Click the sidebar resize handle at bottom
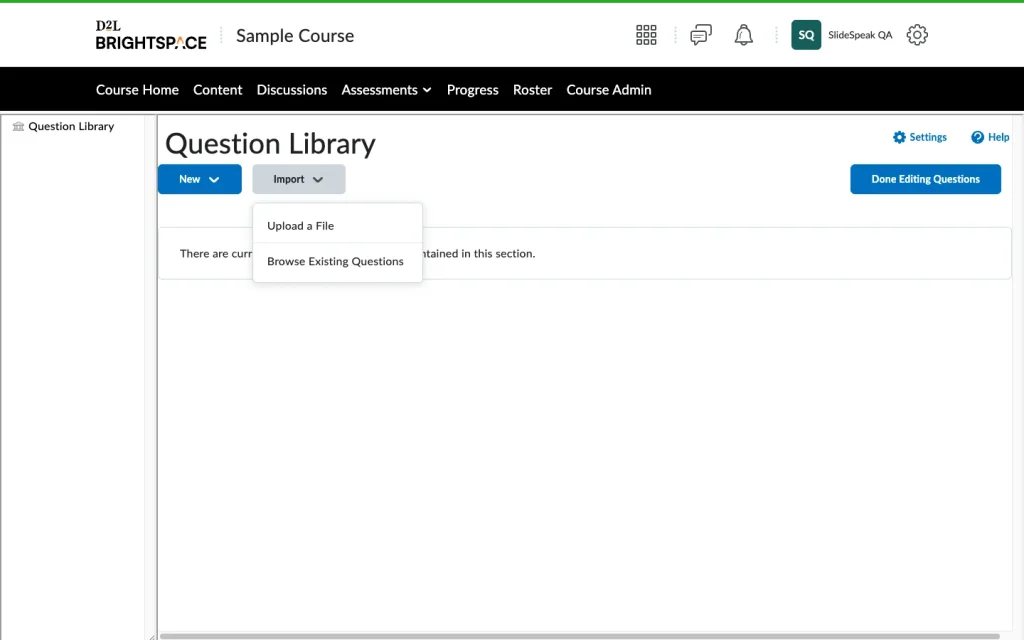 point(151,637)
